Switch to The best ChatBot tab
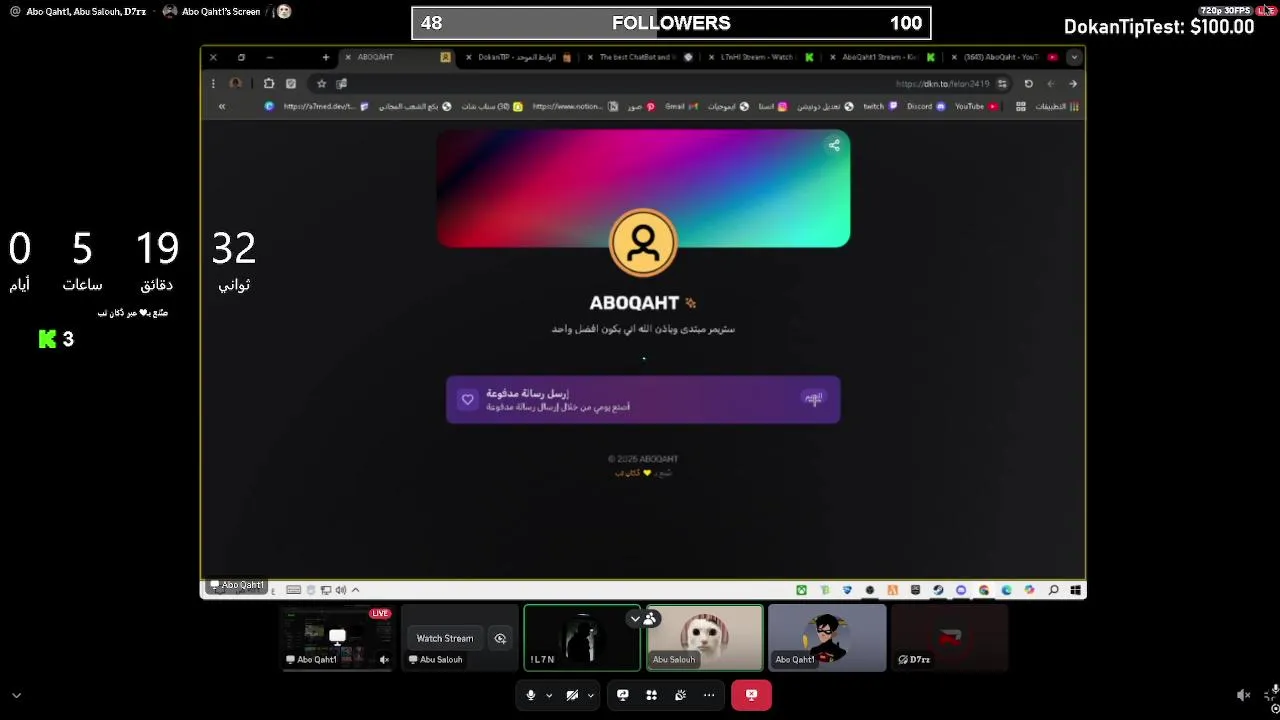 click(x=639, y=57)
